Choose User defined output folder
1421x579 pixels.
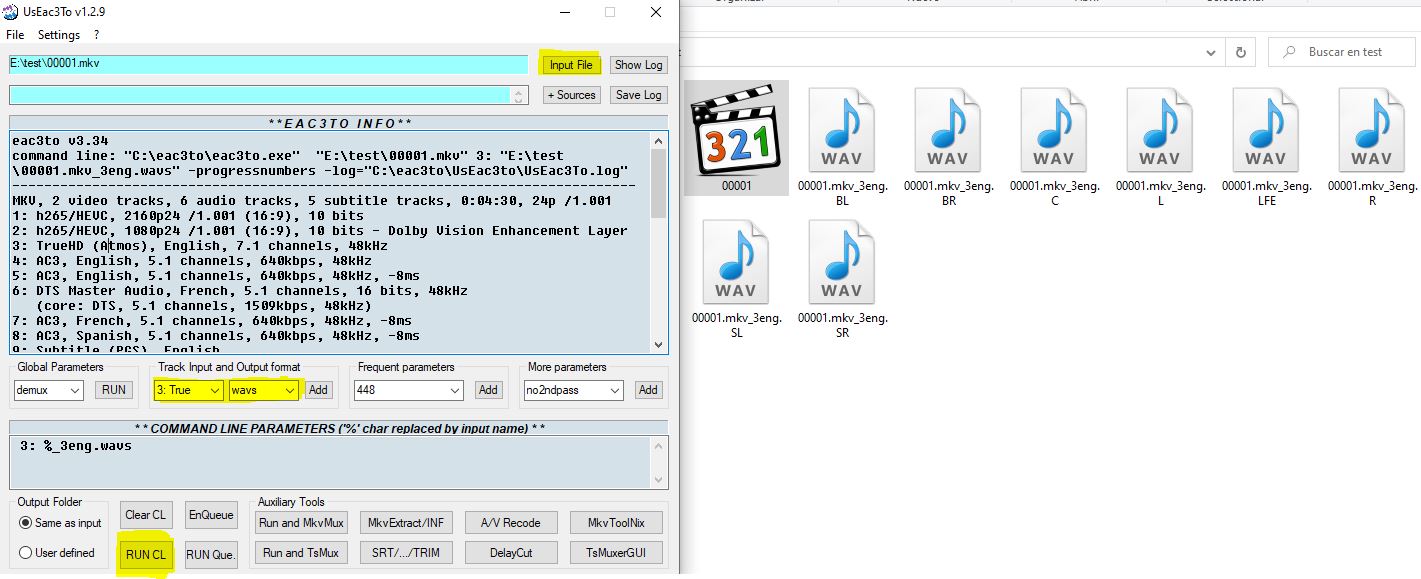coord(57,553)
